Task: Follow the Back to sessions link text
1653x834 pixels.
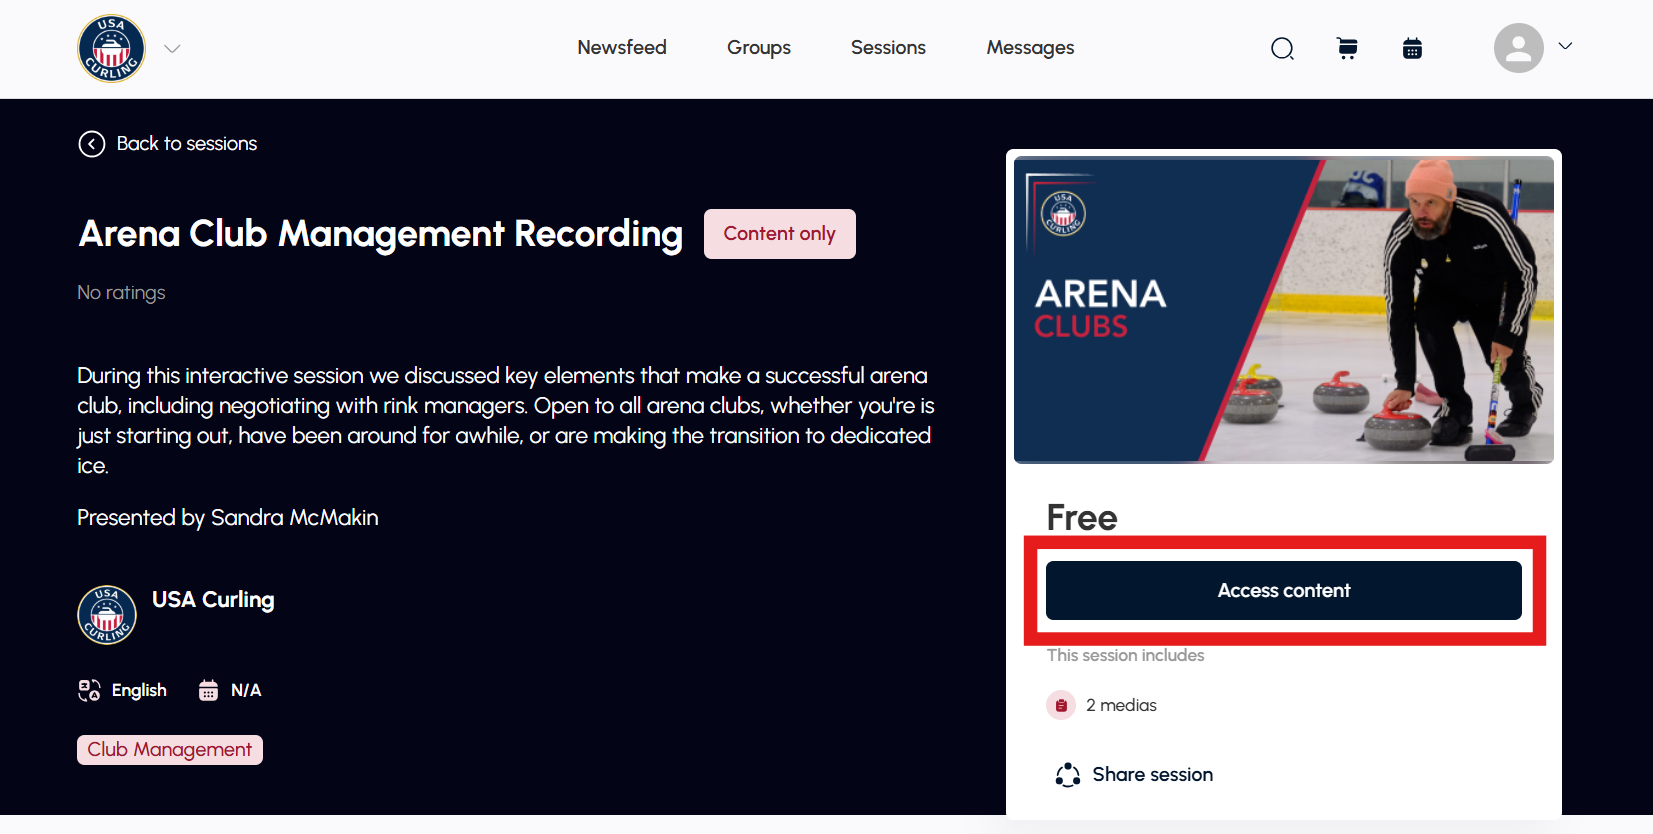Action: point(187,143)
